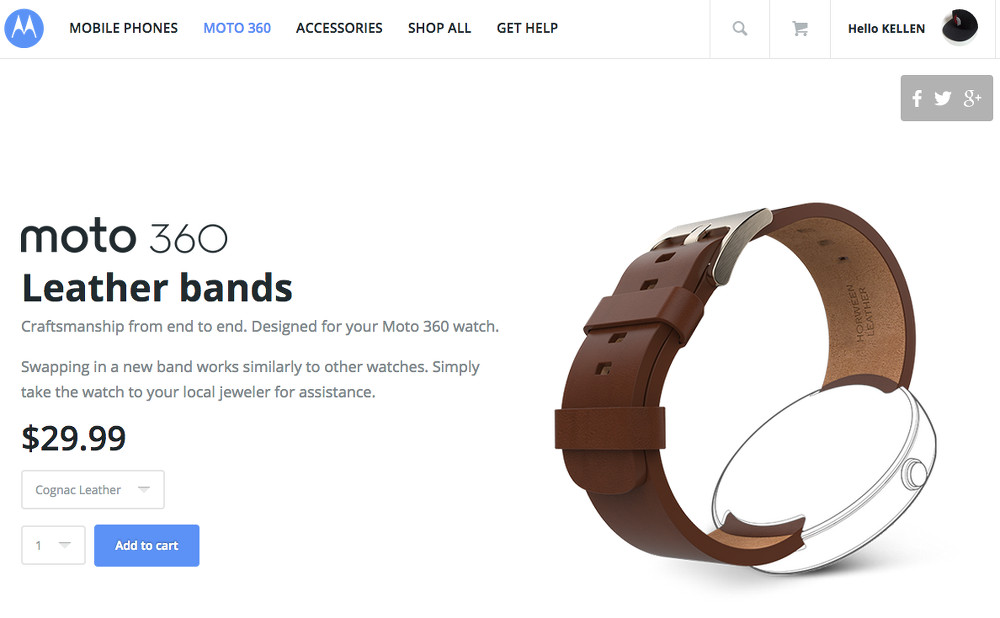Share on Google Plus icon

click(x=972, y=98)
